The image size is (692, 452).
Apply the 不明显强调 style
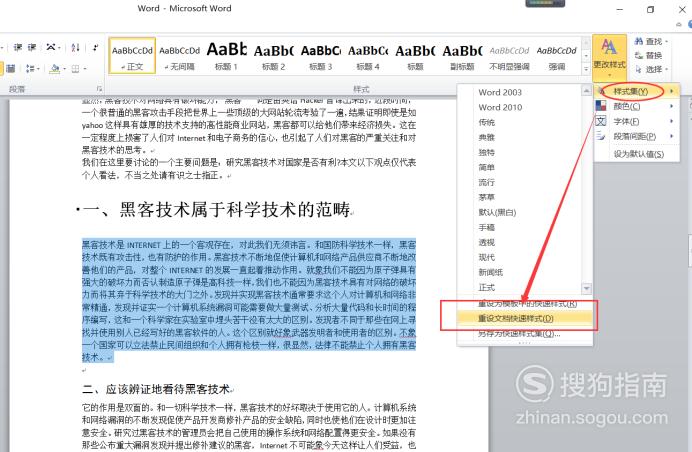point(509,56)
